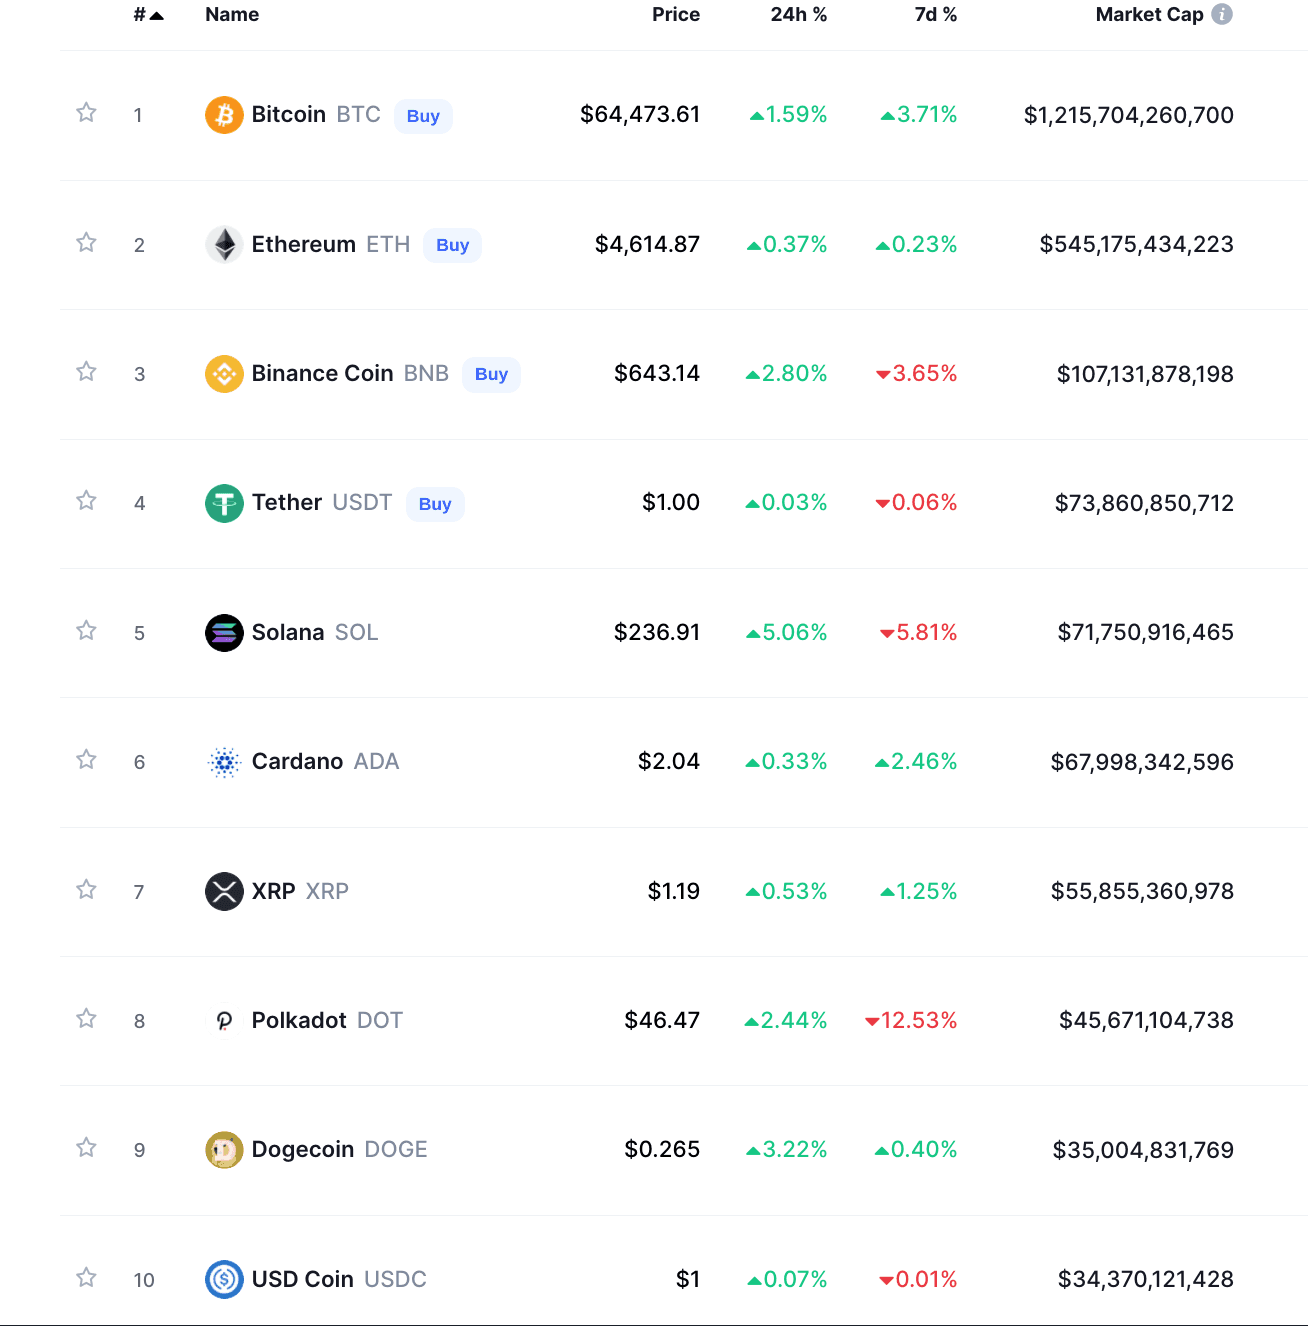Screen dimensions: 1308x1326
Task: Click the Cardano logo icon
Action: coord(224,762)
